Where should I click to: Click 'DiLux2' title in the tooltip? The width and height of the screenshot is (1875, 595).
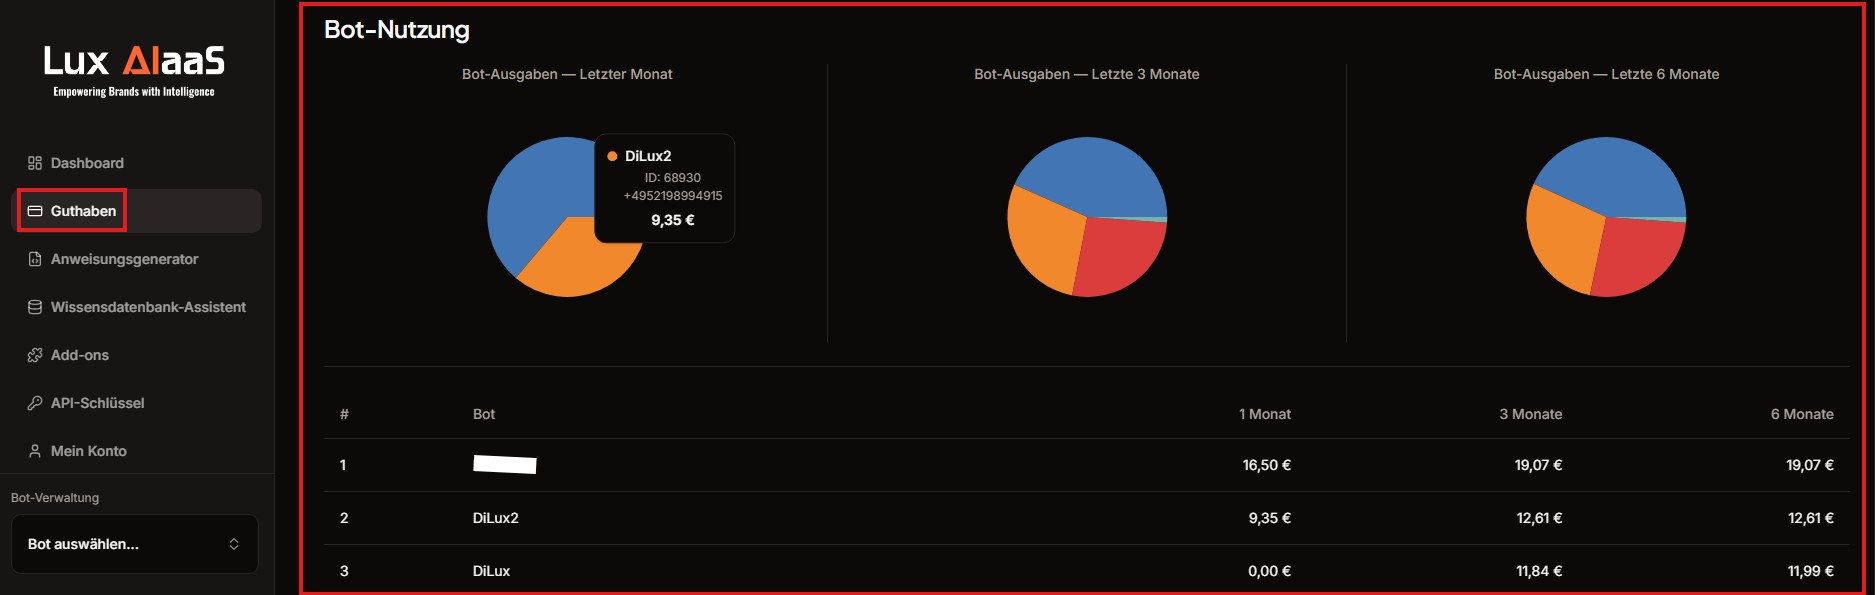[648, 156]
